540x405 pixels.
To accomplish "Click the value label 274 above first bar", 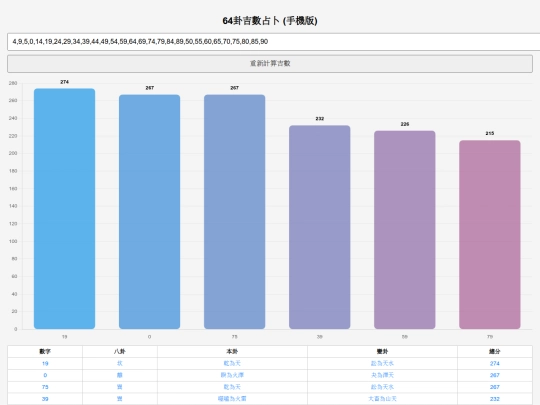I will tap(64, 82).
